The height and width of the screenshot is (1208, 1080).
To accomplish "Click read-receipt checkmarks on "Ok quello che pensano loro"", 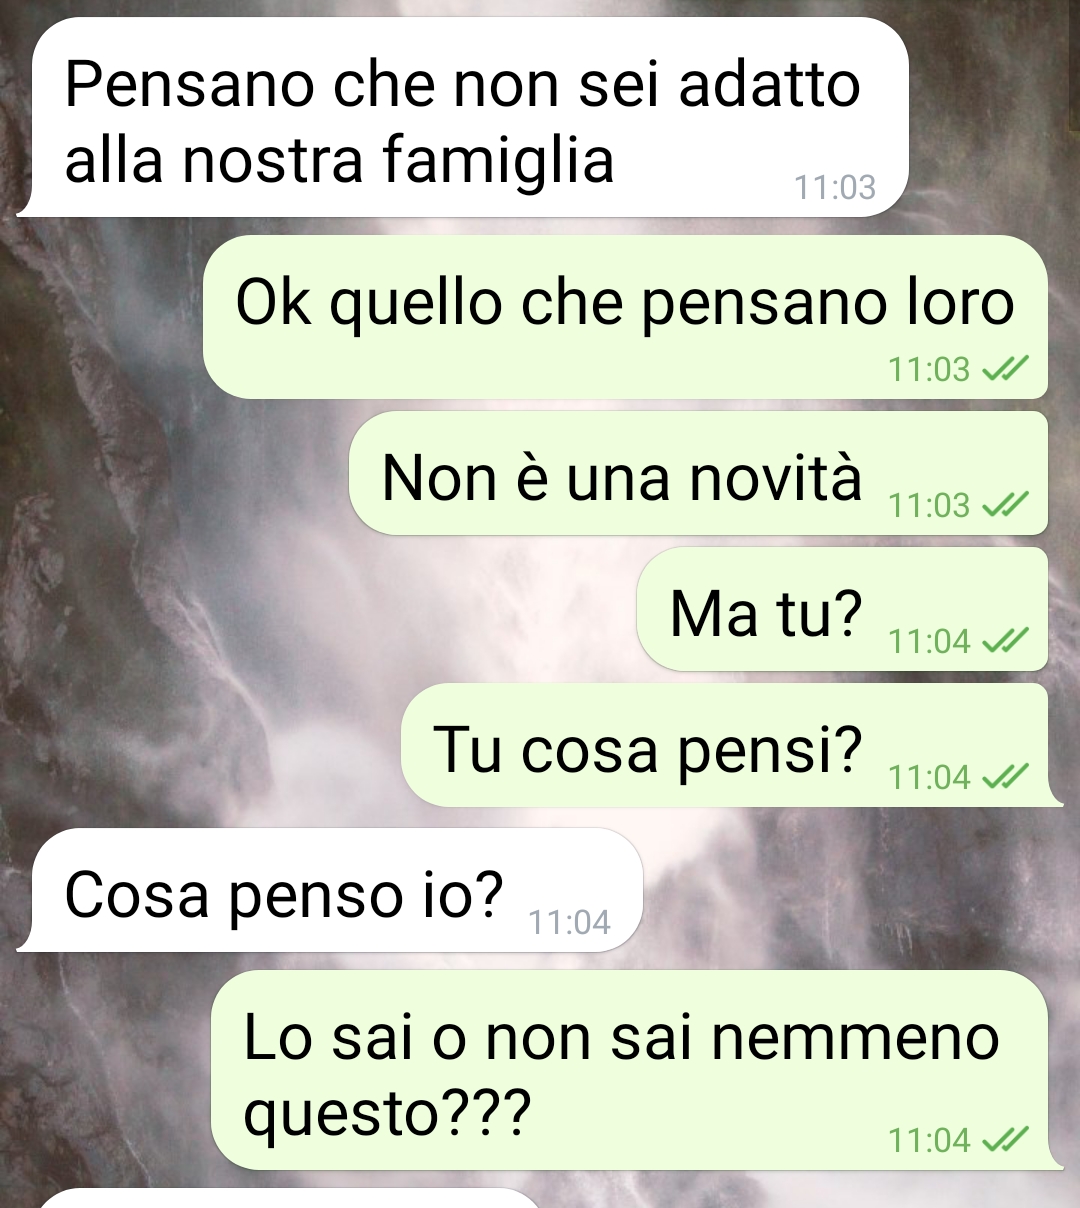I will point(1004,370).
